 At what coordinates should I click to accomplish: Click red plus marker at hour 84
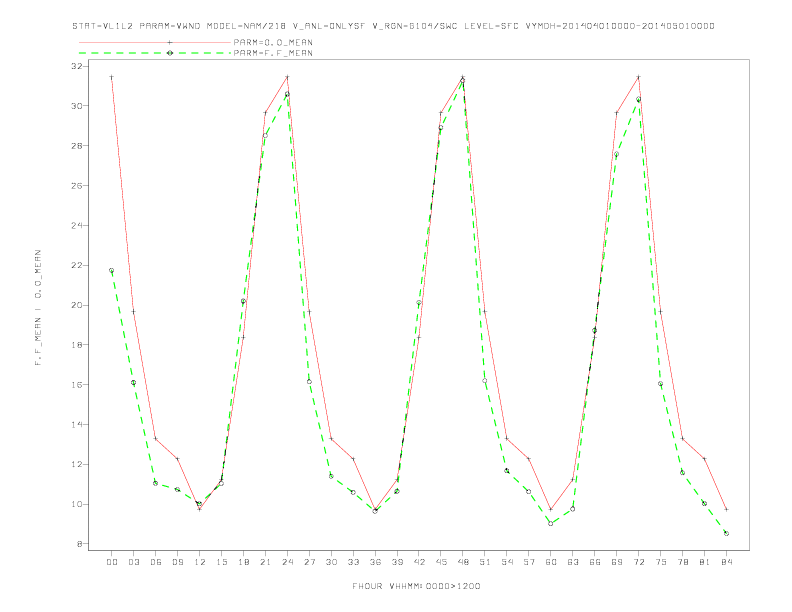(x=726, y=509)
